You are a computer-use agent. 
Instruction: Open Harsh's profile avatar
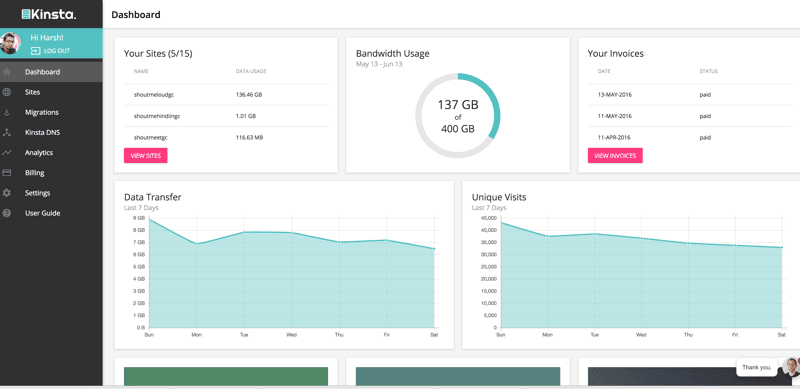[x=10, y=43]
